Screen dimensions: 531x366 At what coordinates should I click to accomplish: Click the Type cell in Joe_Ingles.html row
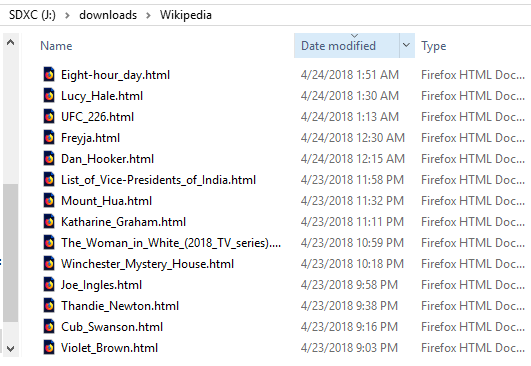pyautogui.click(x=473, y=285)
